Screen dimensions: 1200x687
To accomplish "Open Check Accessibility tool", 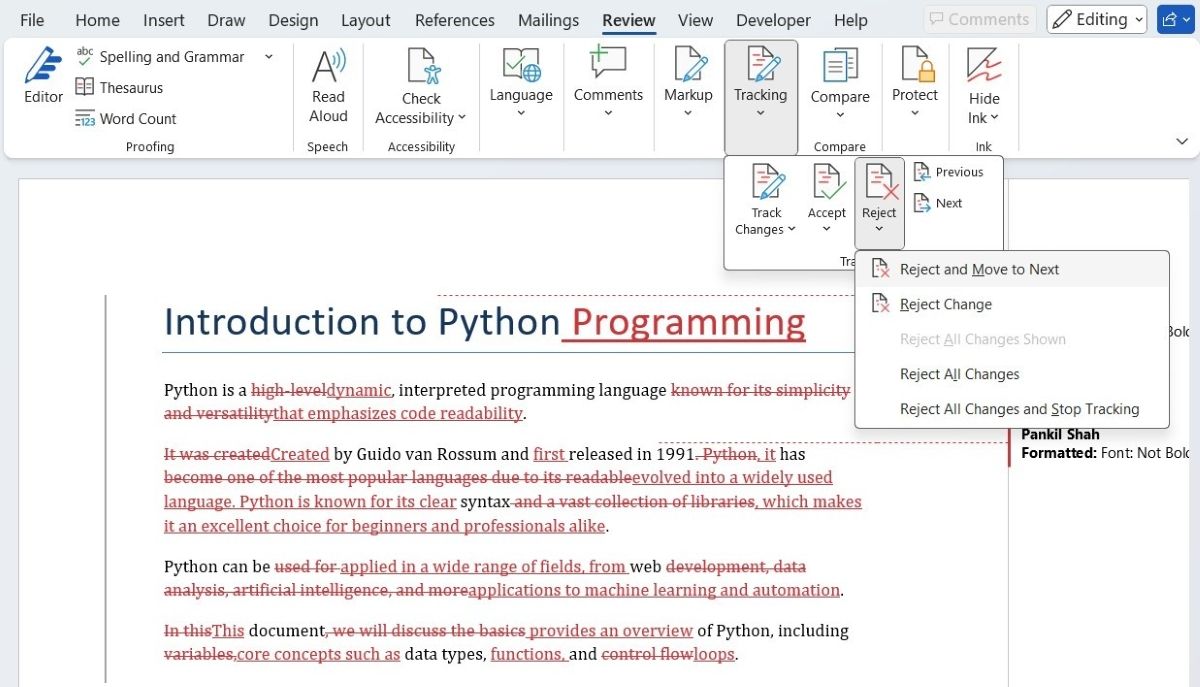I will point(421,86).
